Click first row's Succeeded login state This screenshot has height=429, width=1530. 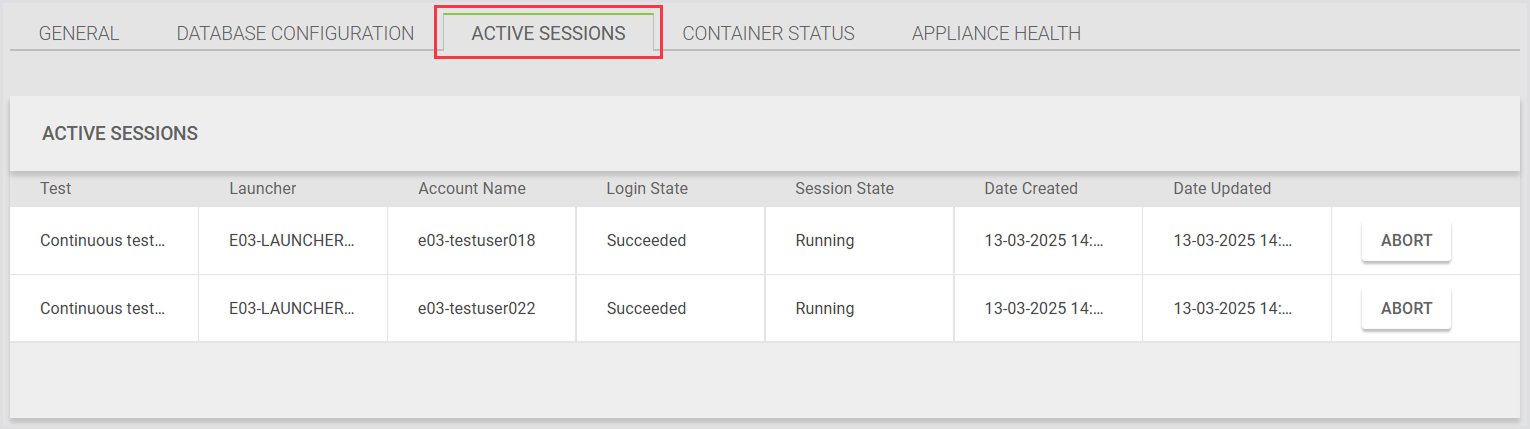pos(646,241)
